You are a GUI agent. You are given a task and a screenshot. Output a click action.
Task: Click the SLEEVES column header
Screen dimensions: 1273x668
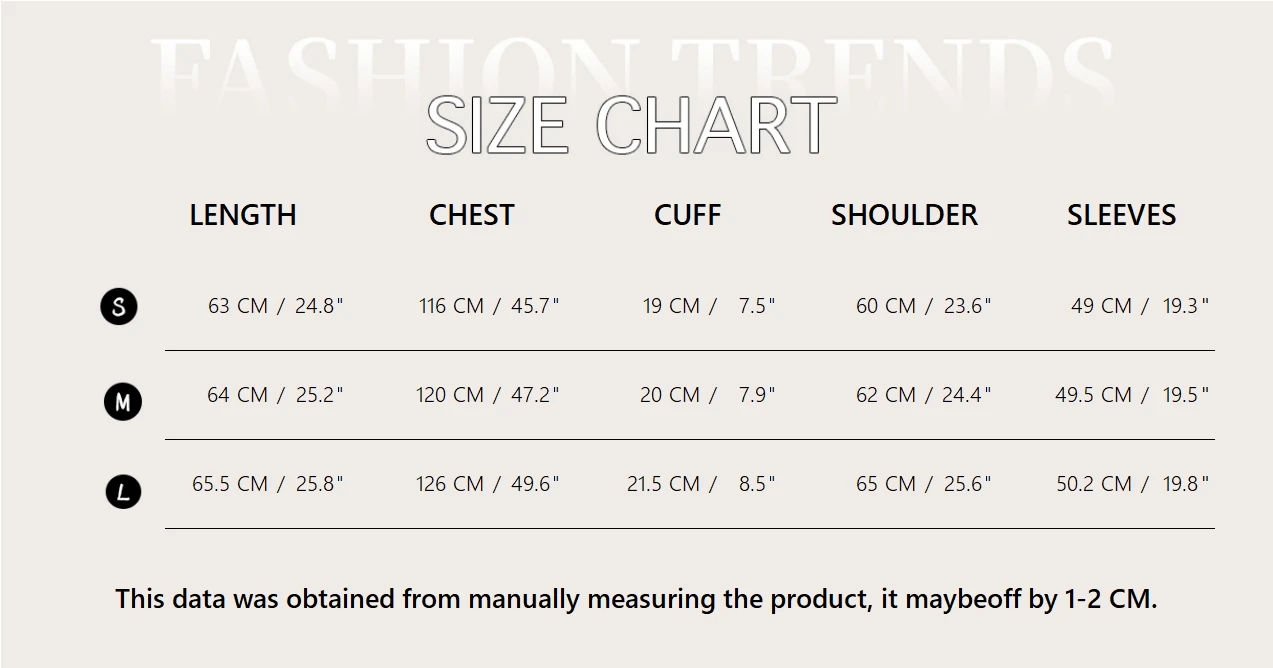click(1121, 215)
